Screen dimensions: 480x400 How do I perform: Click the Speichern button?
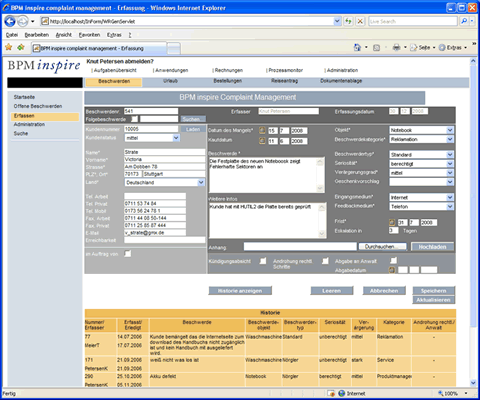click(433, 291)
